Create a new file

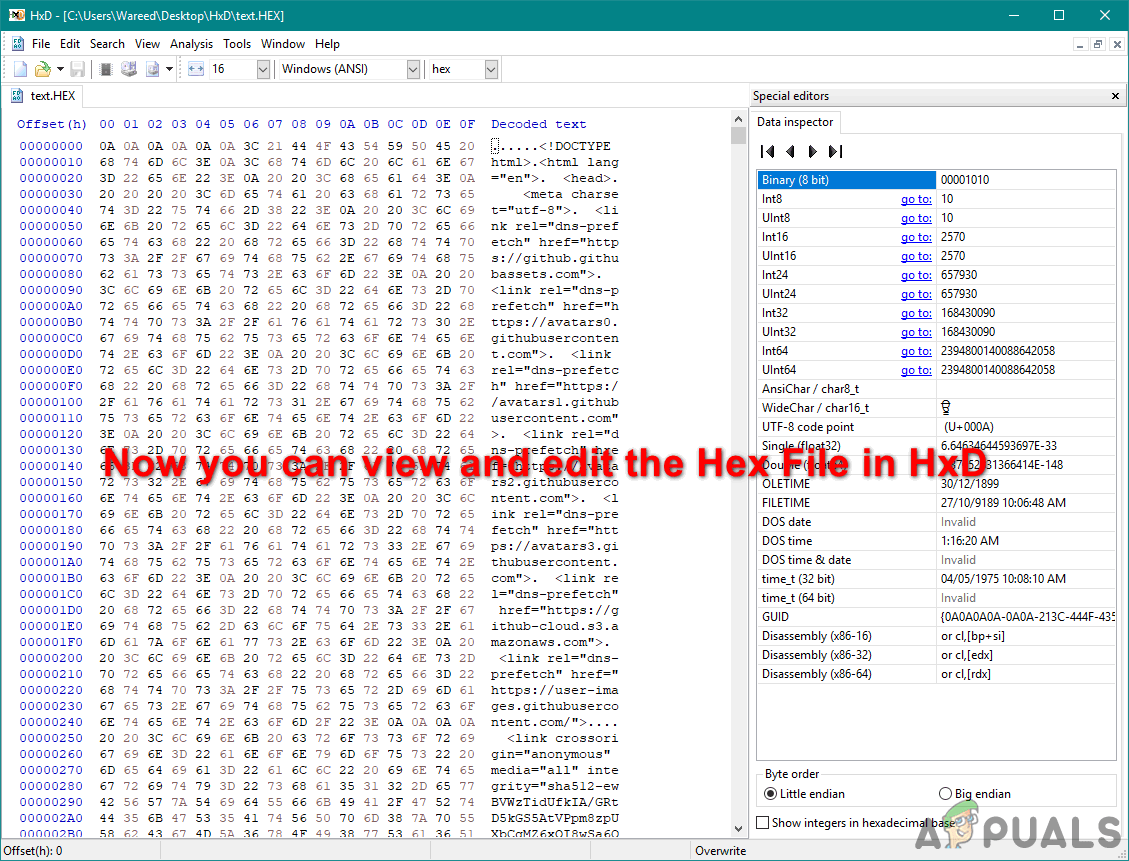point(20,68)
